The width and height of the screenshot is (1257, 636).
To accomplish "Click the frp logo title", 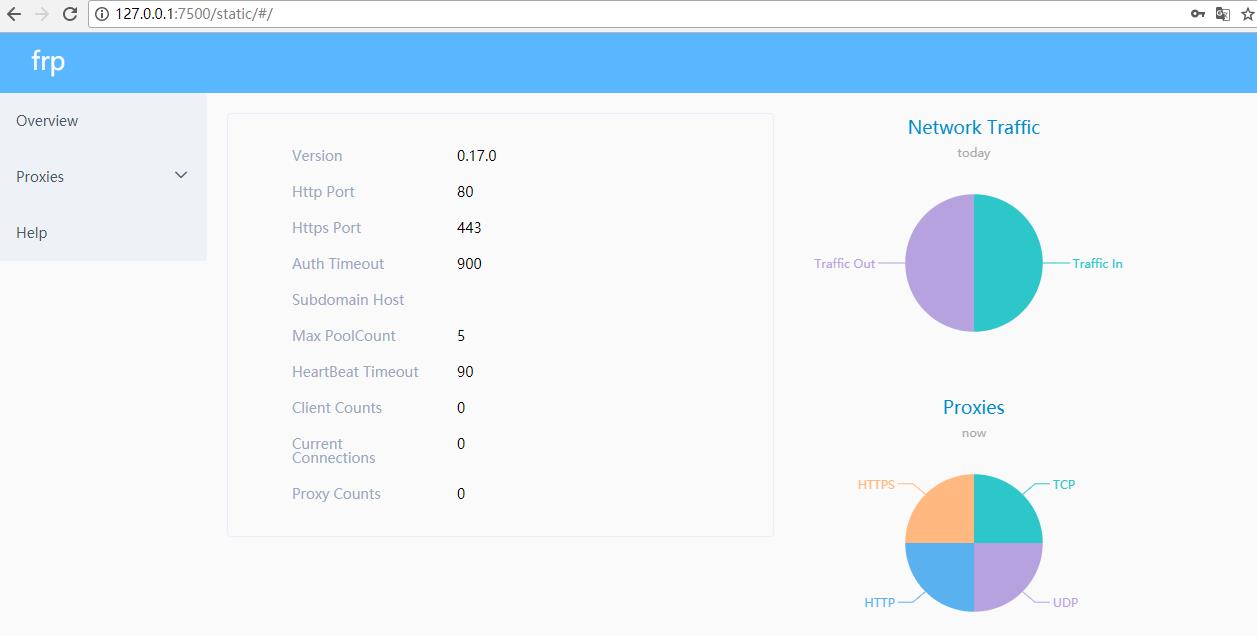I will coord(48,62).
